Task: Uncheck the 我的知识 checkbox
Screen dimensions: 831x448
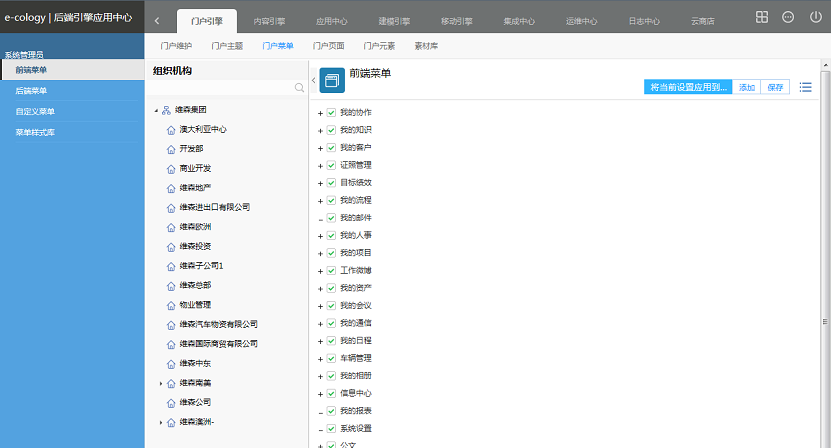Action: (331, 130)
